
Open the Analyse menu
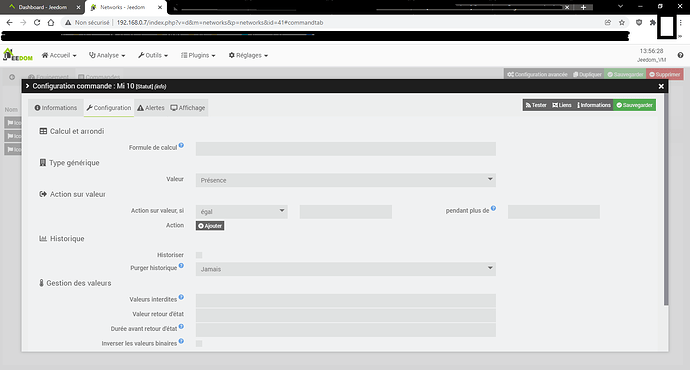point(107,55)
